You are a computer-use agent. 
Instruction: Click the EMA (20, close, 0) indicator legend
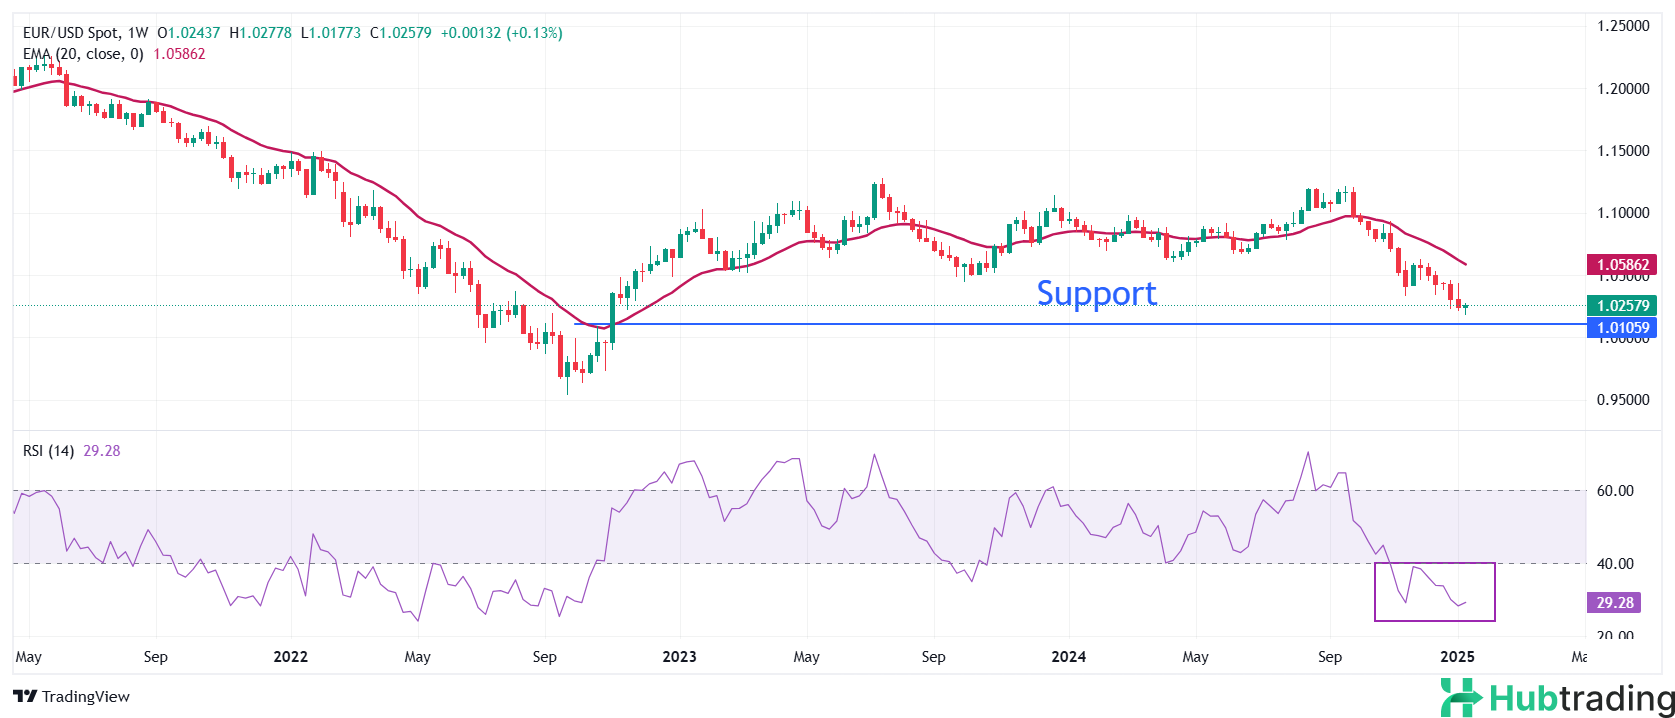pyautogui.click(x=83, y=54)
